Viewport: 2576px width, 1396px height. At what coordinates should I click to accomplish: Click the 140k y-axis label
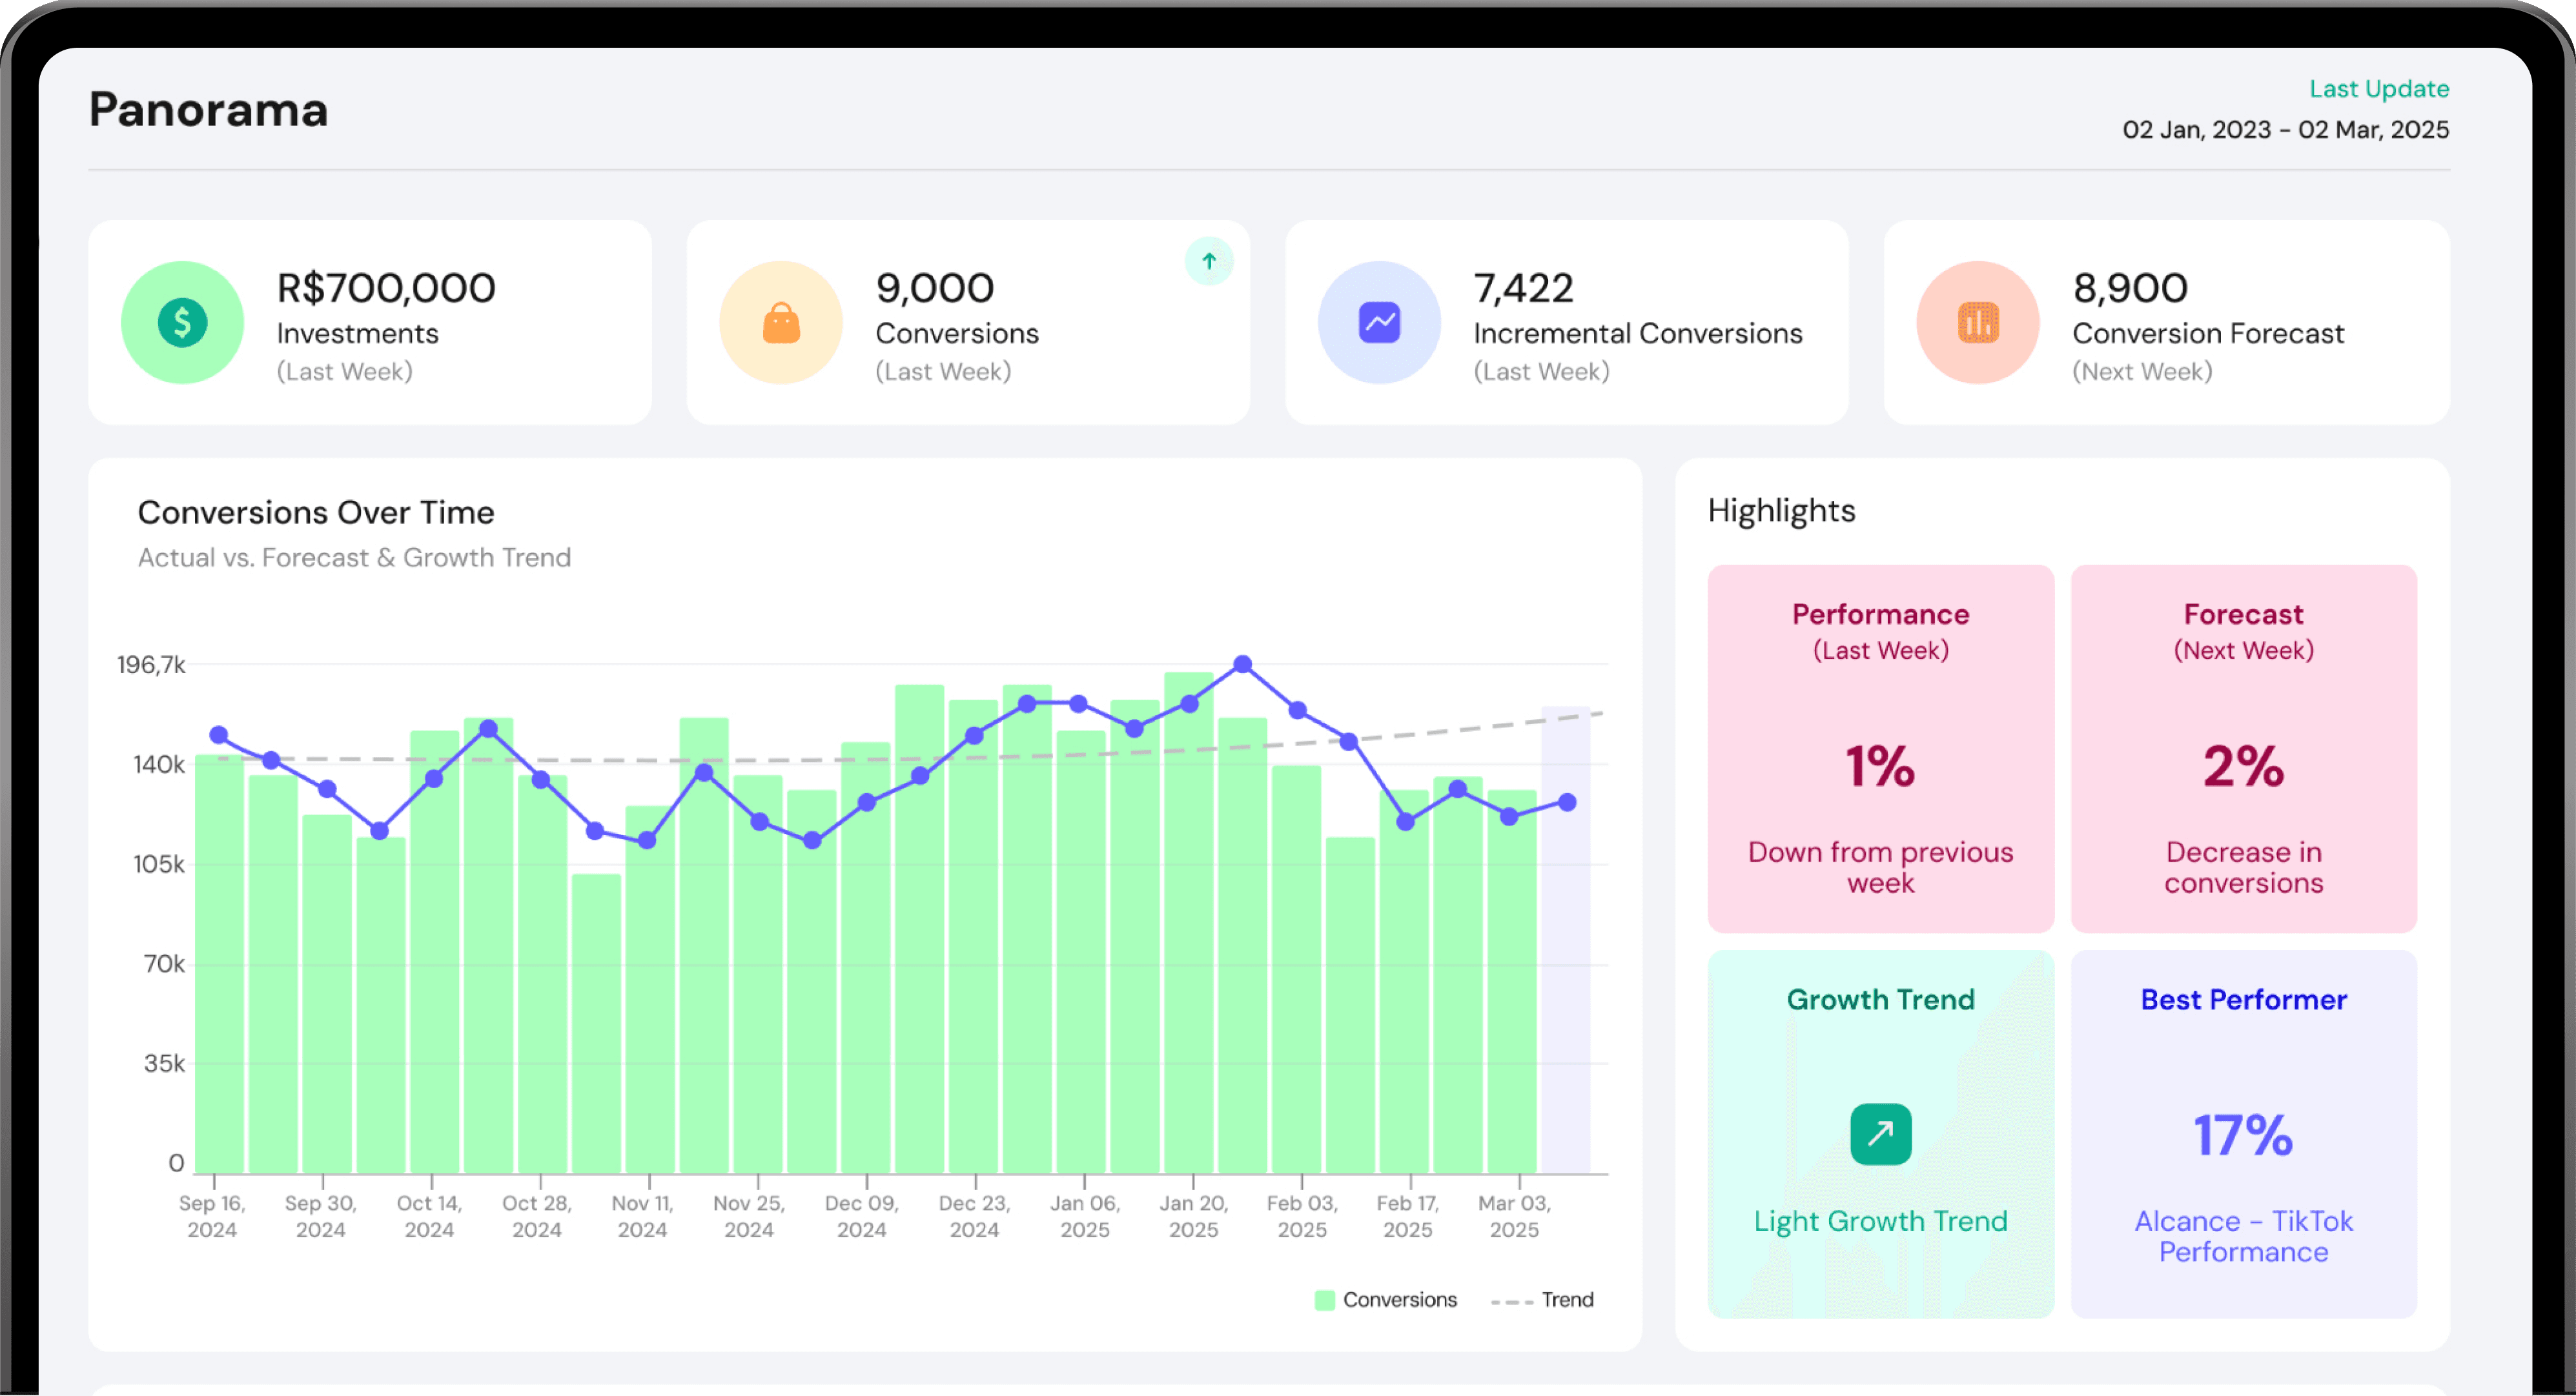tap(159, 765)
